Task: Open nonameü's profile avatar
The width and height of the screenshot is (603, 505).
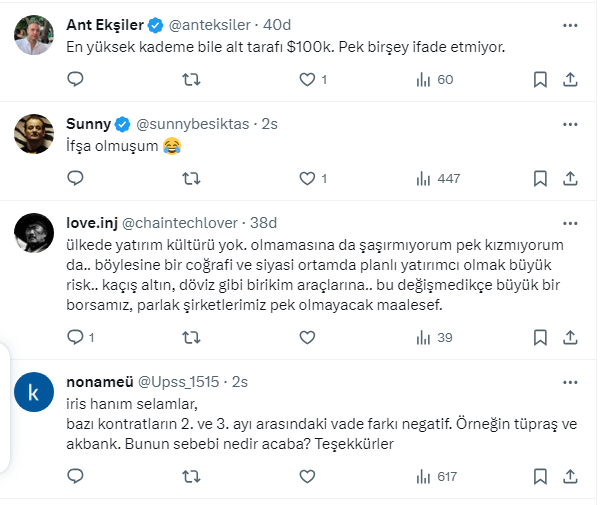Action: pyautogui.click(x=34, y=391)
